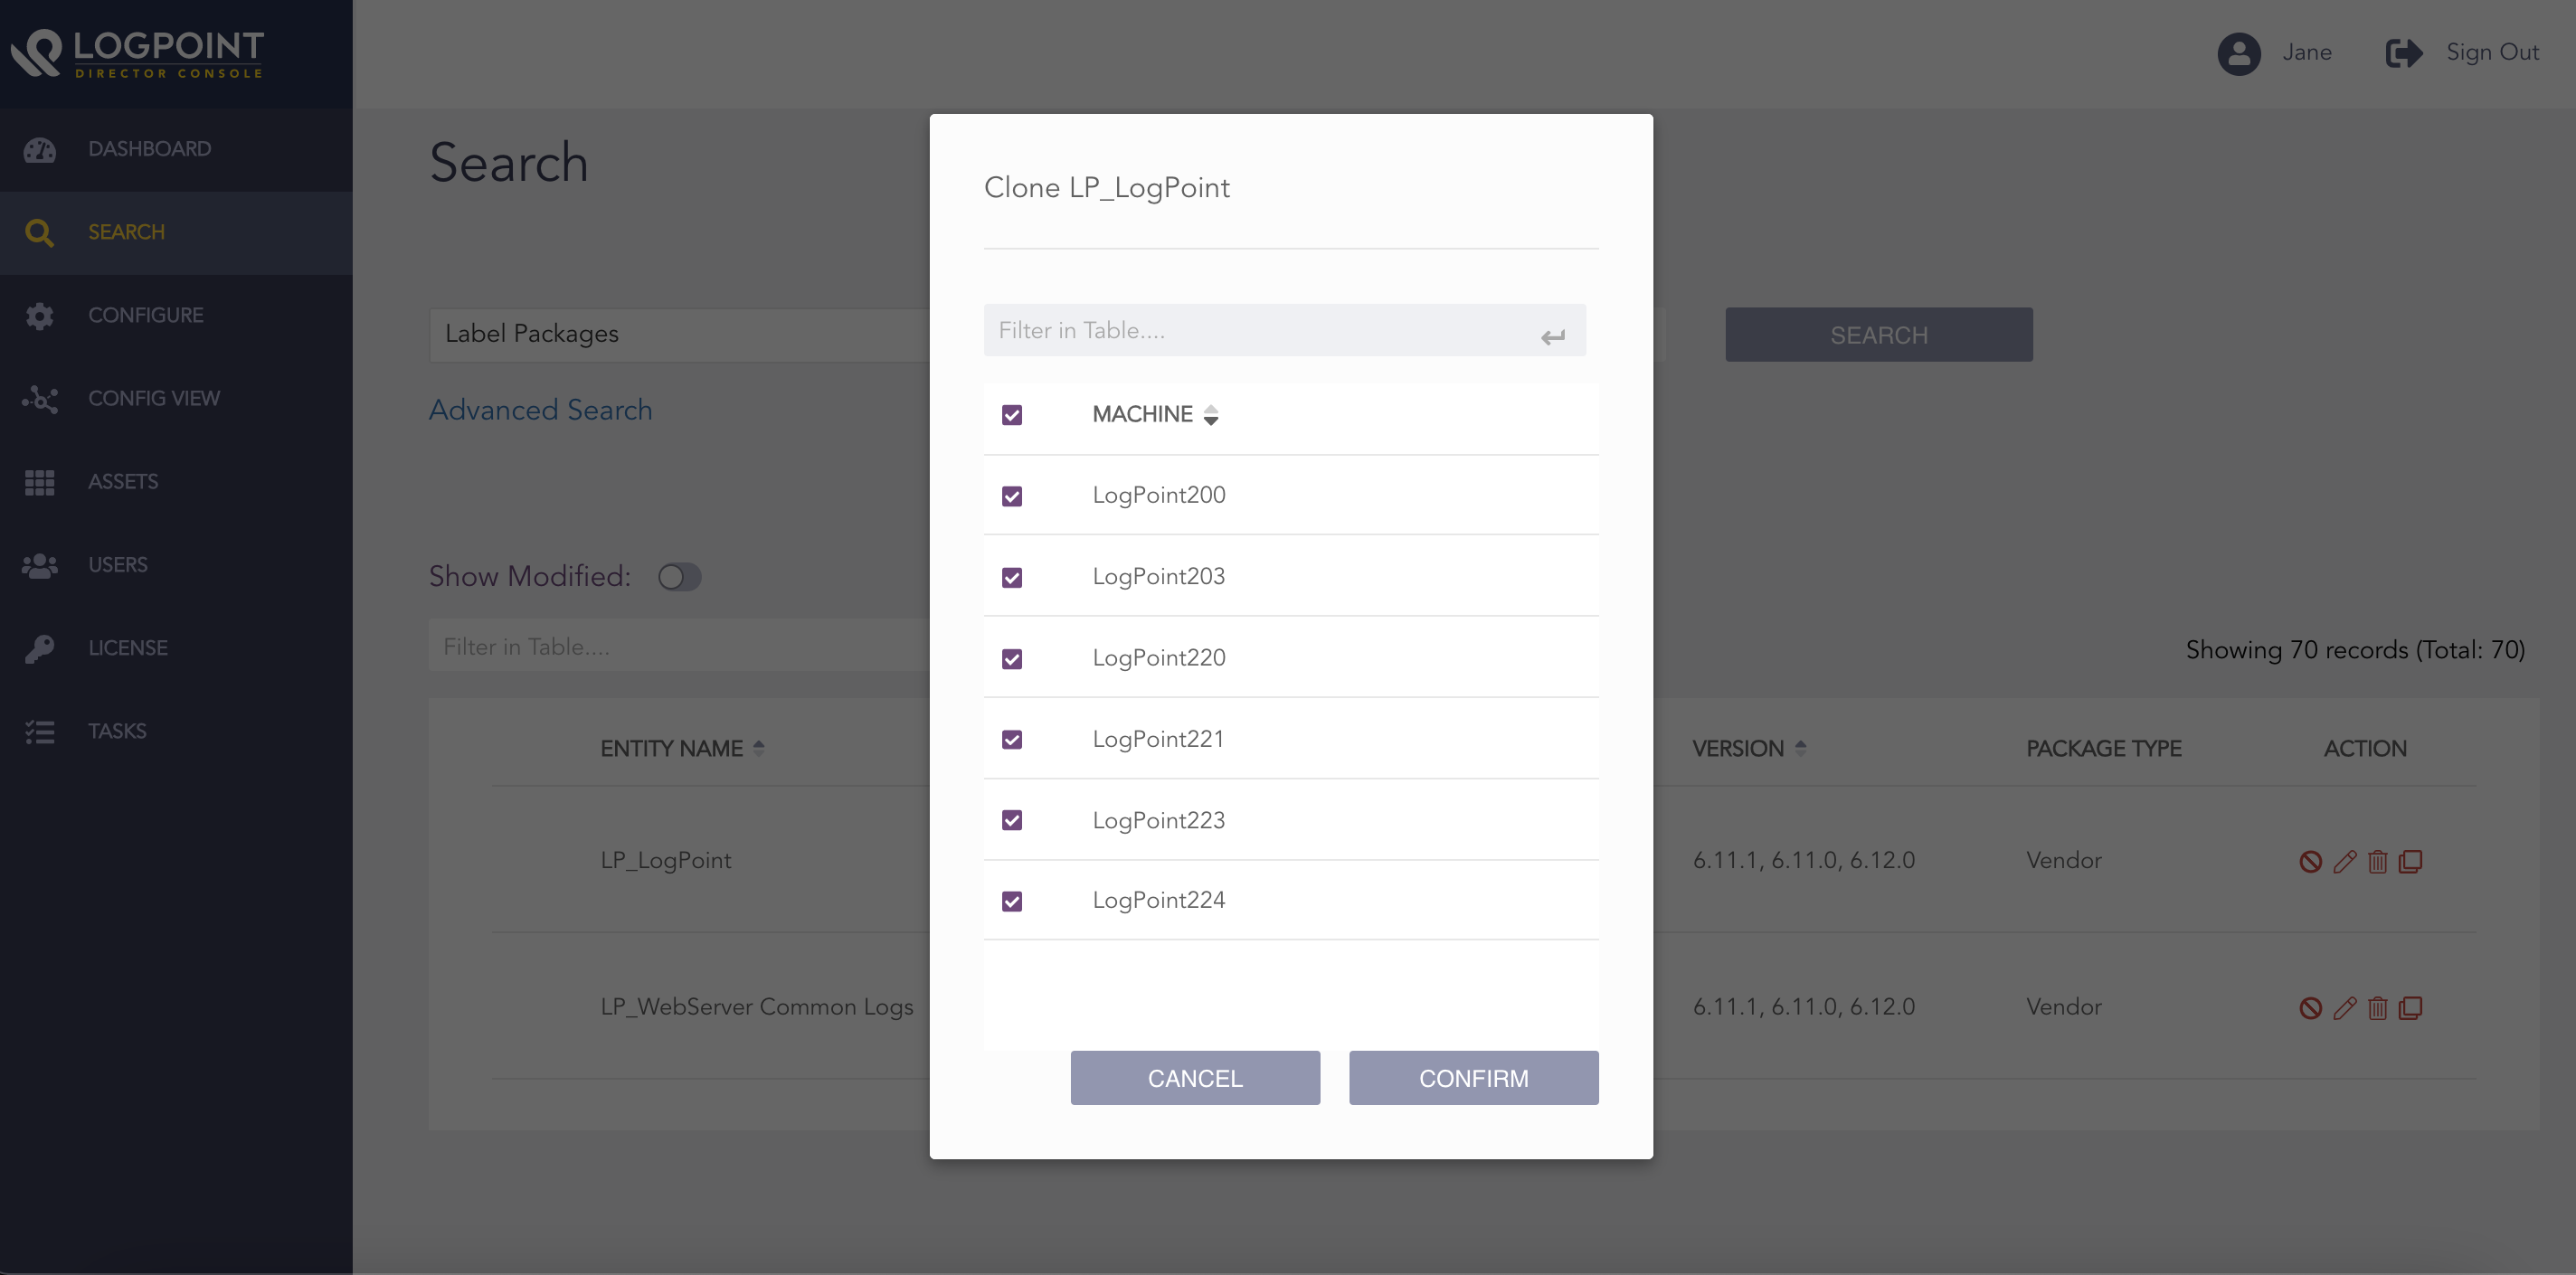Click the clone icon for LP_LogPoint row
This screenshot has height=1275, width=2576.
pyautogui.click(x=2411, y=861)
